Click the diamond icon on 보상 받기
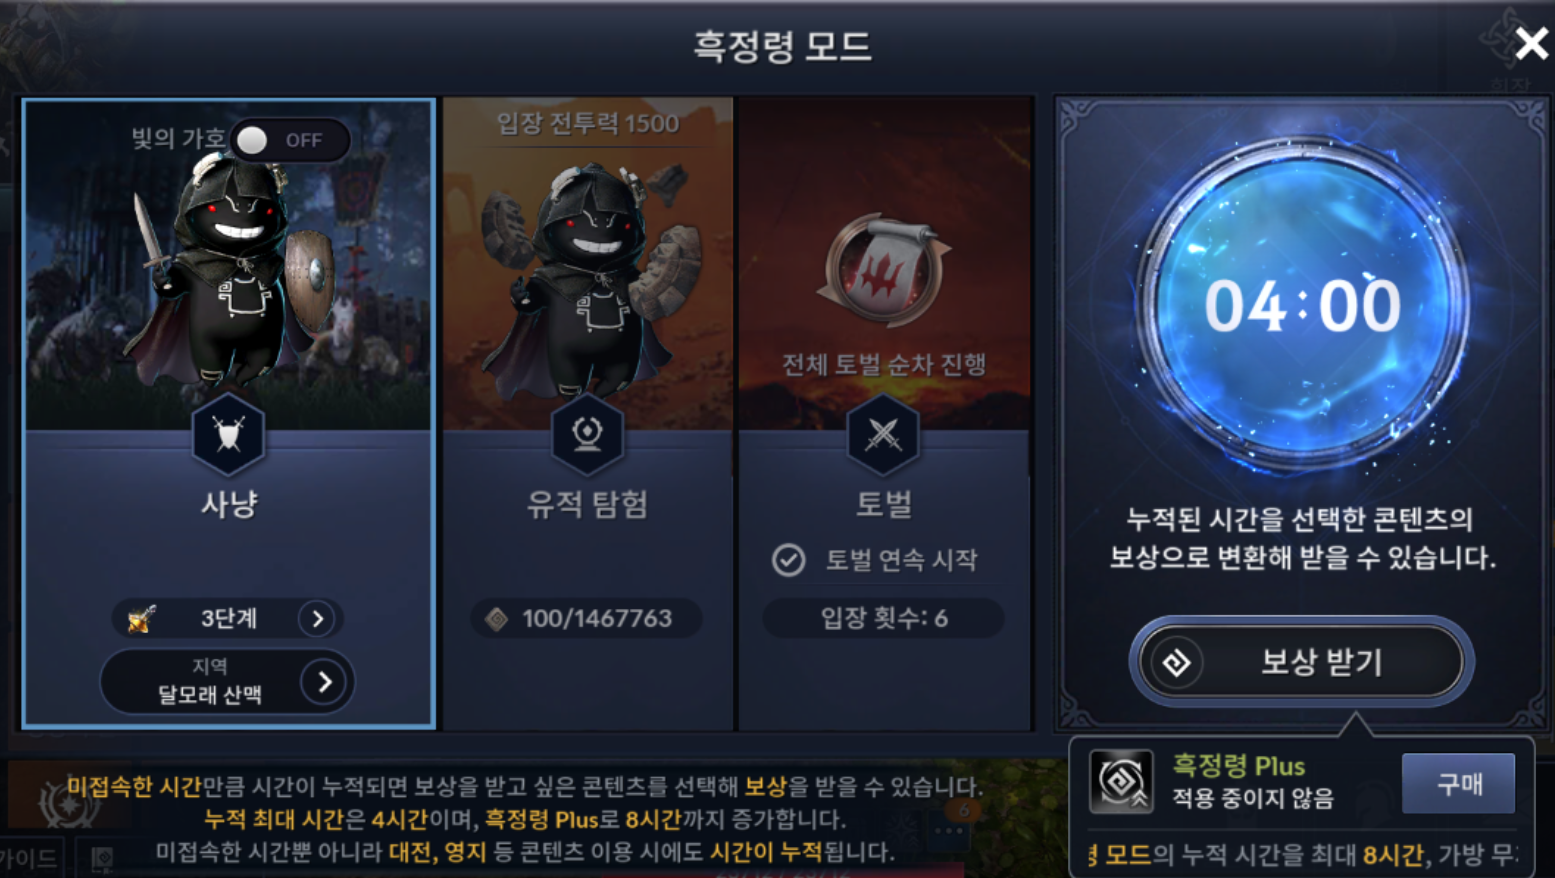The height and width of the screenshot is (878, 1555). pos(1176,662)
